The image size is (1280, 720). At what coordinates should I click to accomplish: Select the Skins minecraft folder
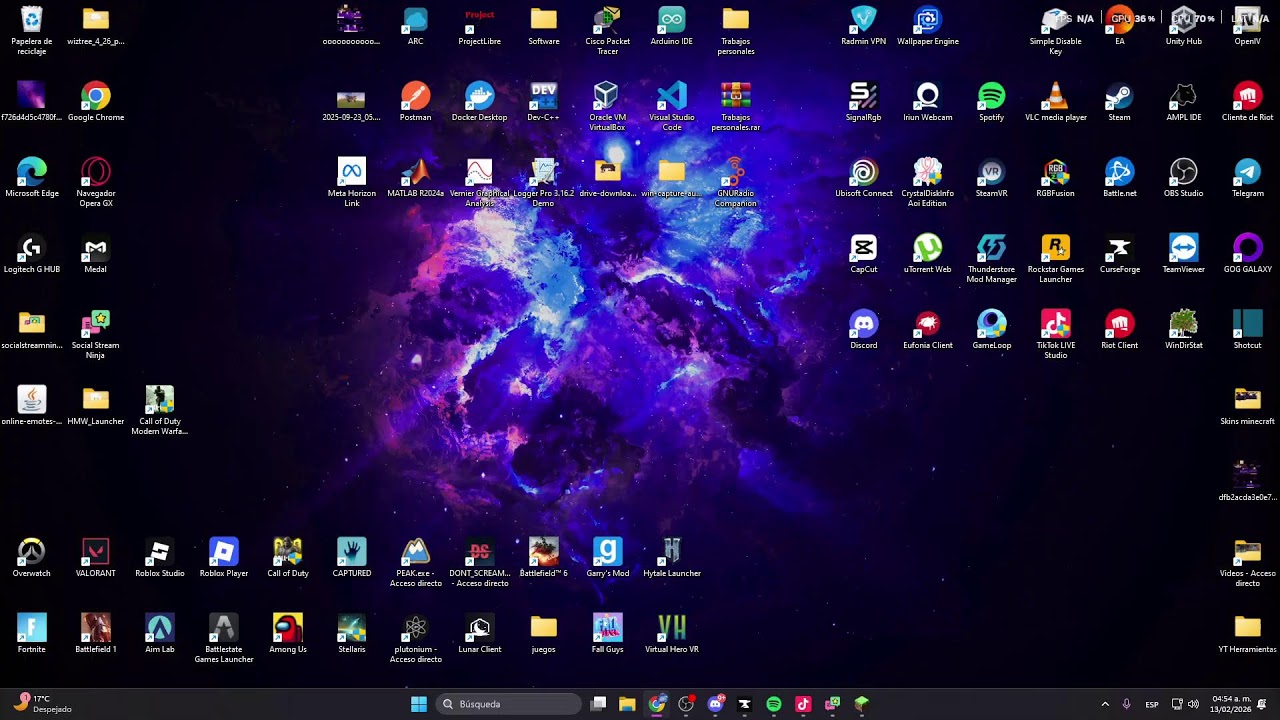click(1247, 401)
